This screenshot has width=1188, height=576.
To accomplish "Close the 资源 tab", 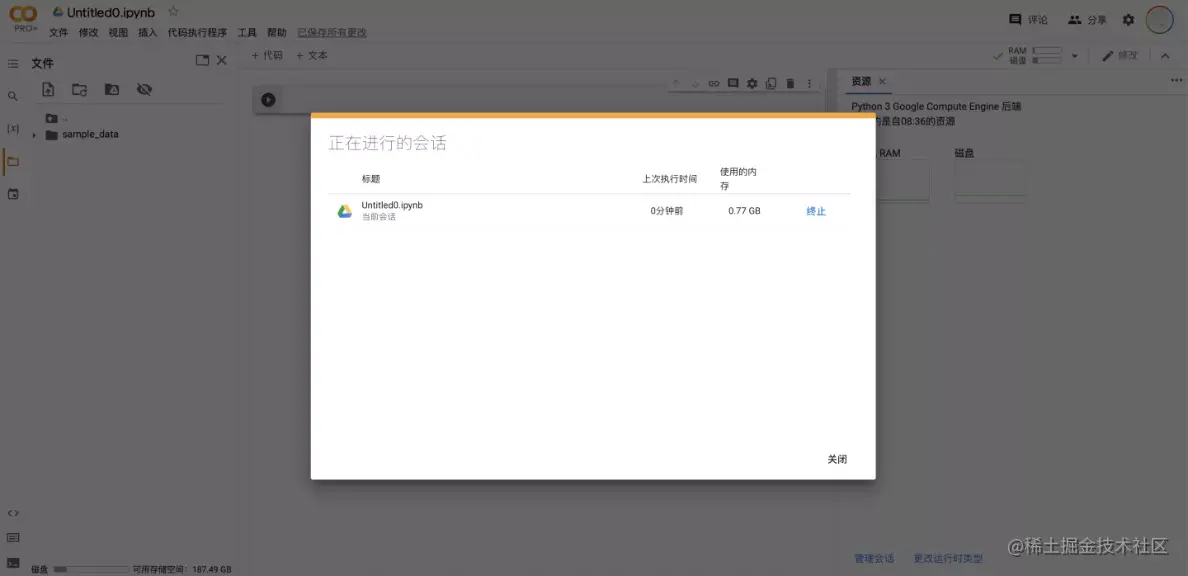I will click(x=882, y=81).
